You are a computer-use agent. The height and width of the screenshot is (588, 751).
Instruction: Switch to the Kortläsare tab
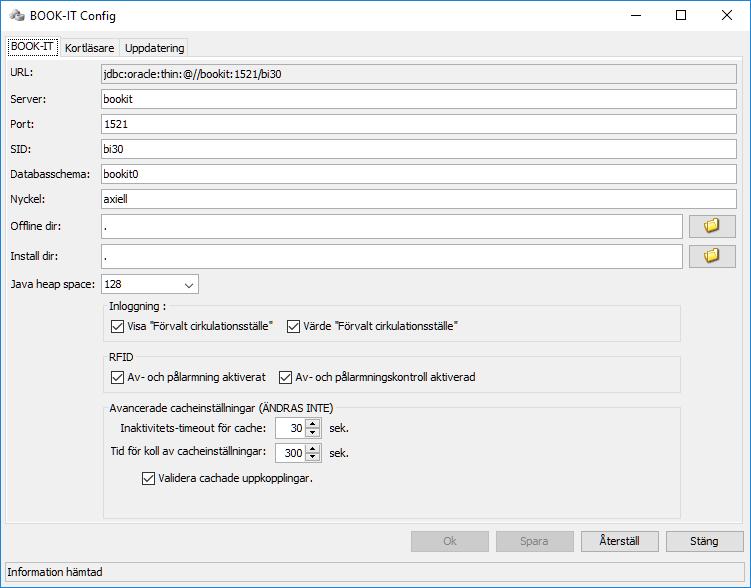(x=90, y=48)
